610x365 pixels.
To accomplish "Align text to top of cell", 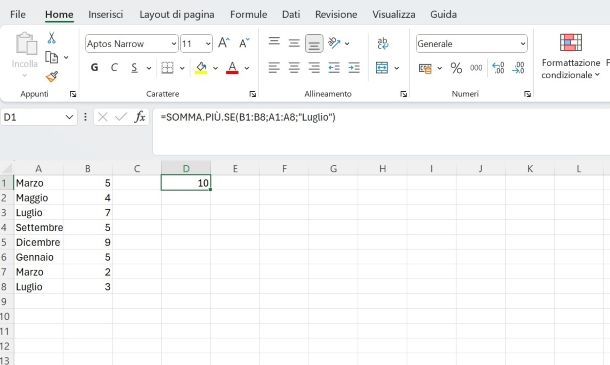I will tap(274, 42).
